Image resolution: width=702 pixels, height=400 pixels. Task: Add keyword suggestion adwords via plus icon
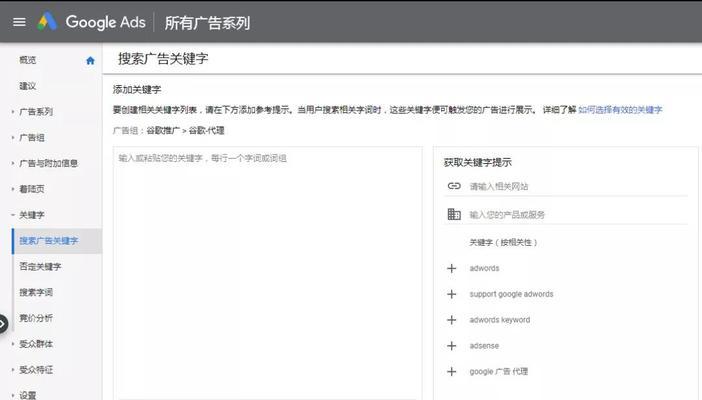[x=451, y=268]
